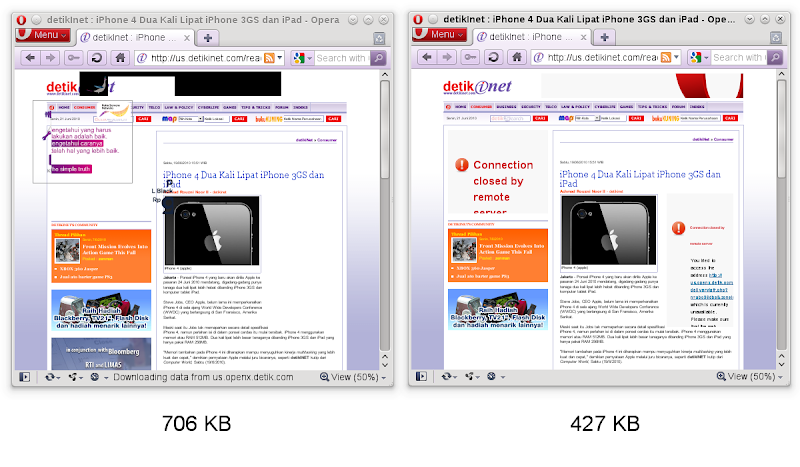Add a new tab in right Opera window

coord(605,37)
